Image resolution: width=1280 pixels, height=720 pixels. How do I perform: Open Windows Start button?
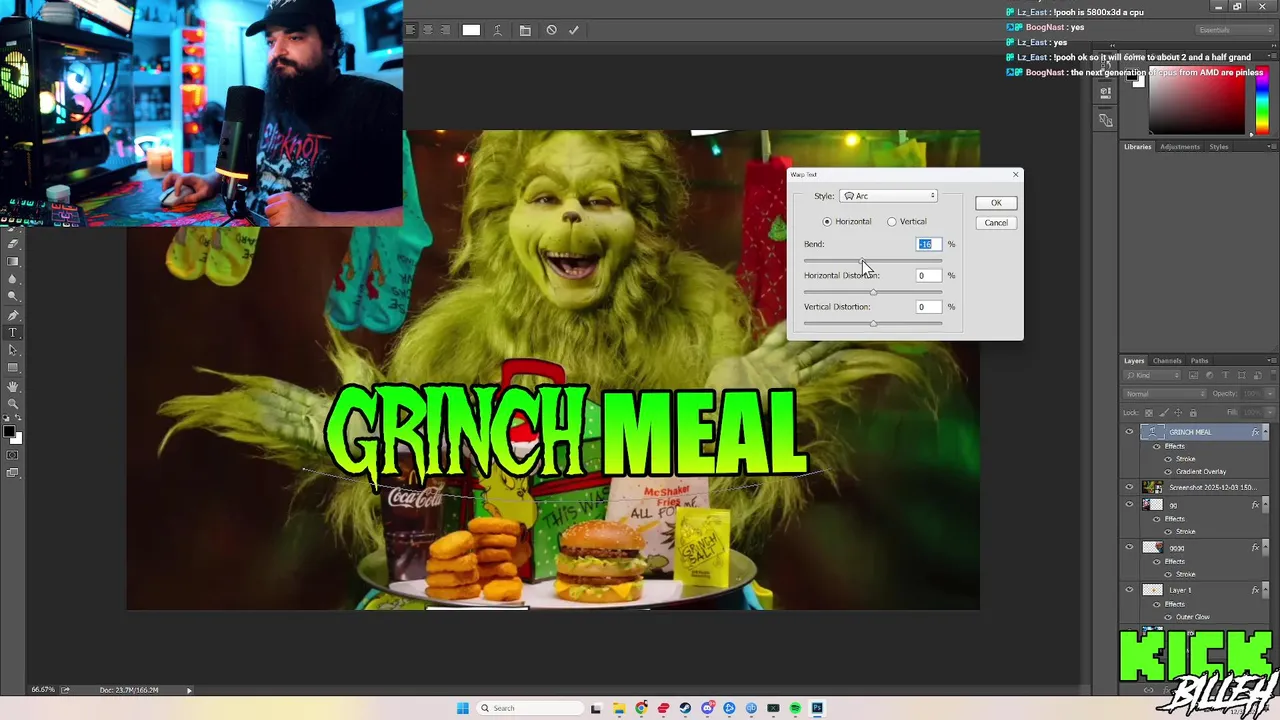[462, 708]
